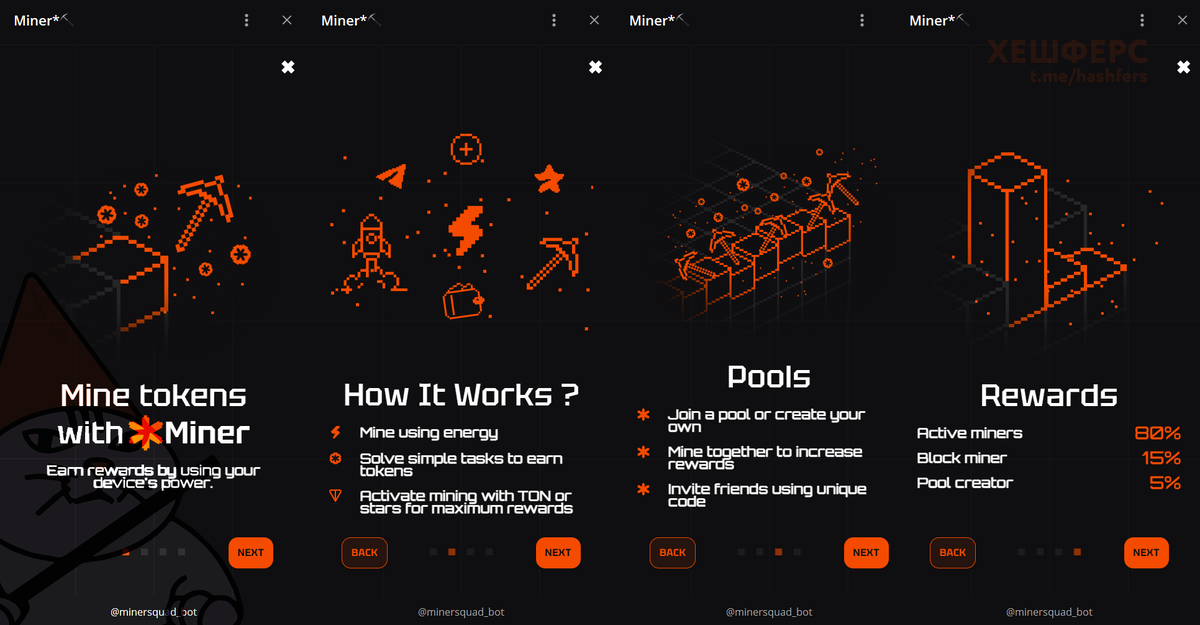Image resolution: width=1200 pixels, height=625 pixels.
Task: Open three-dot menu of second Miner panel
Action: (x=554, y=20)
